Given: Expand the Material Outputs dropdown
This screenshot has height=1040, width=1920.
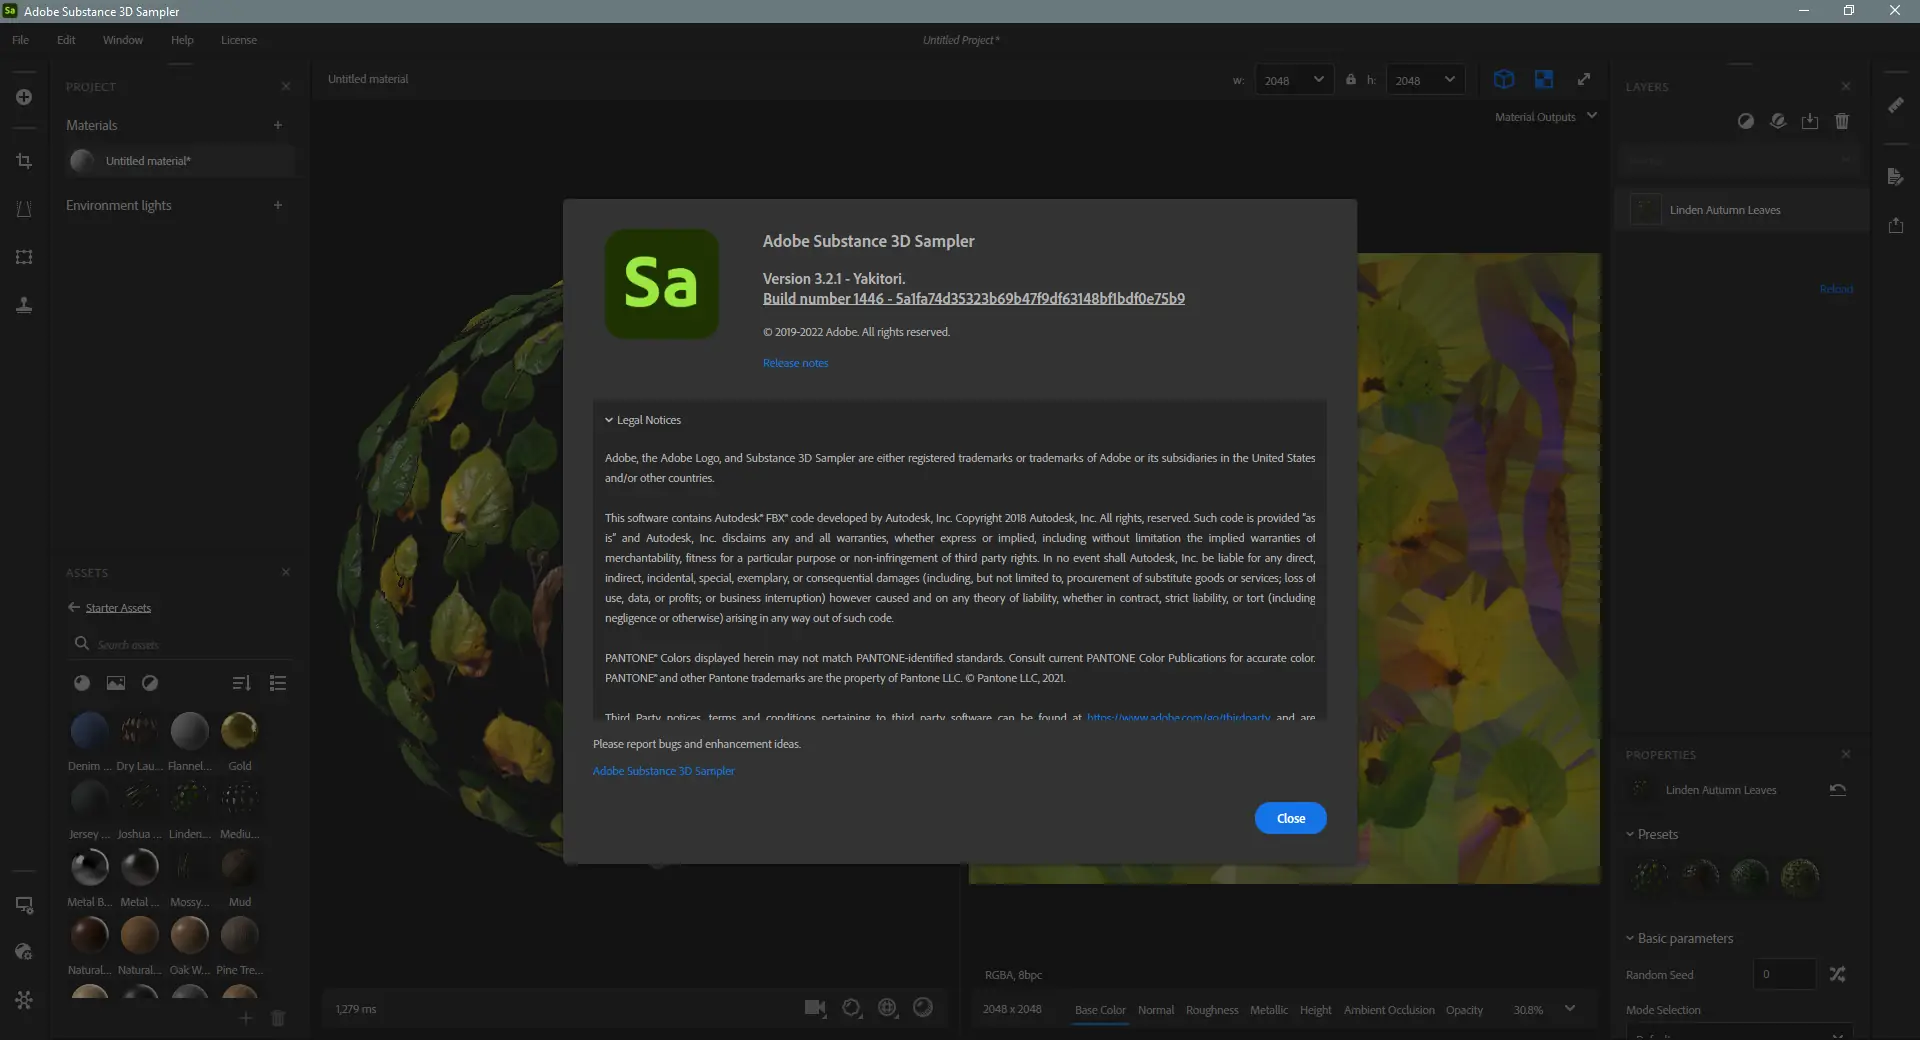Looking at the screenshot, I should 1546,117.
